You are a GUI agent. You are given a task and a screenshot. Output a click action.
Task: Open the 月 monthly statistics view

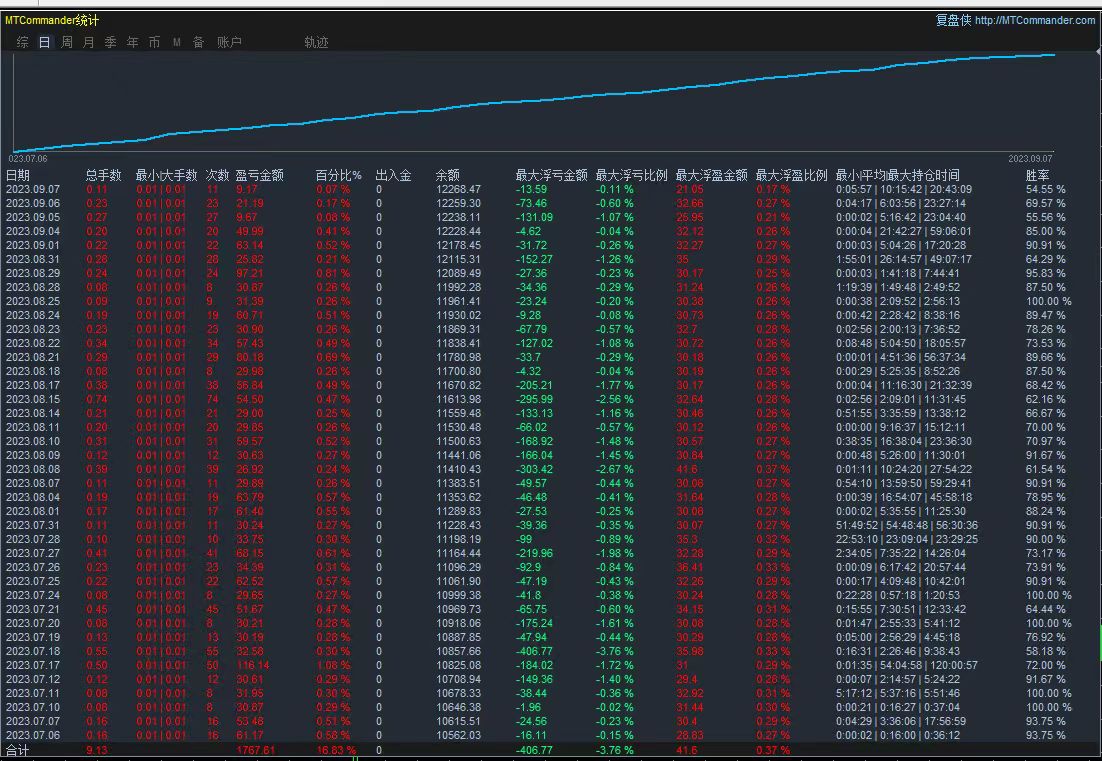[88, 42]
